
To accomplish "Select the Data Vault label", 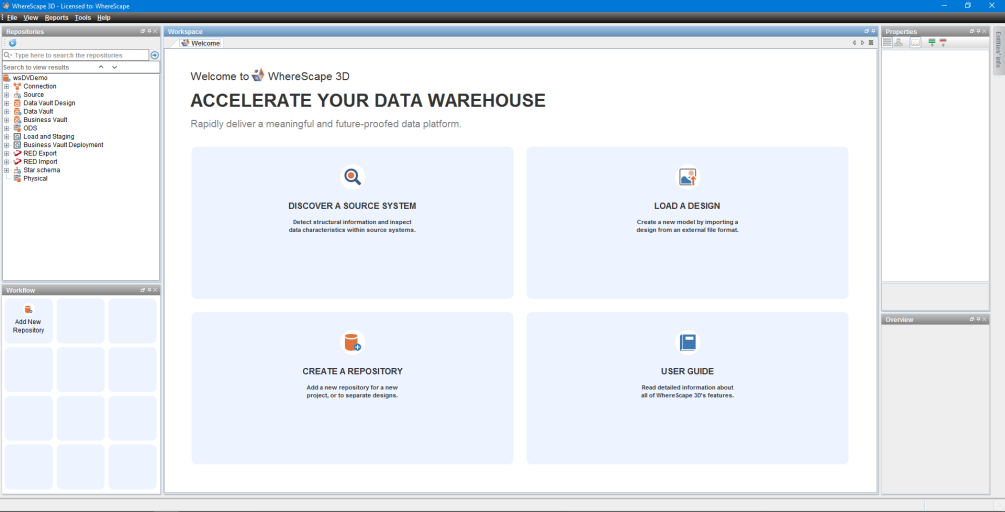I will [x=38, y=111].
